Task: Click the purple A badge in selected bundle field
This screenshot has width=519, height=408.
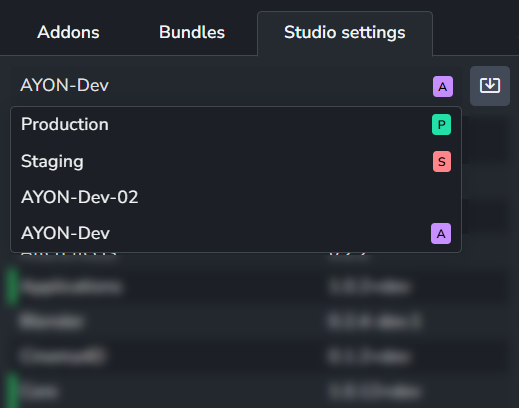Action: [443, 87]
